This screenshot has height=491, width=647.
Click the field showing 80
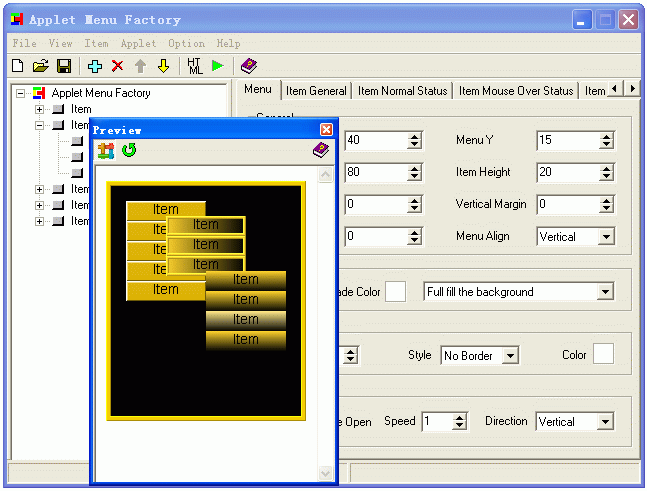(376, 172)
